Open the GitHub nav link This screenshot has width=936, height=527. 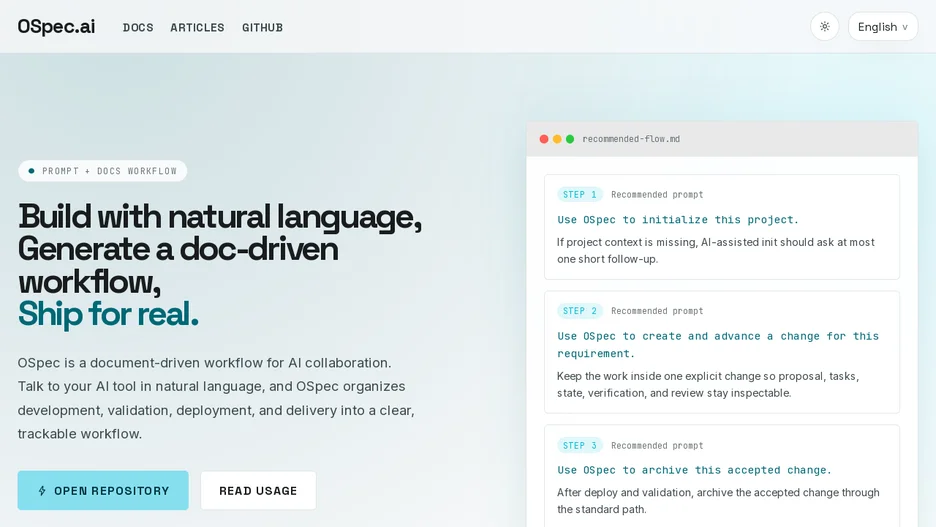[x=262, y=27]
